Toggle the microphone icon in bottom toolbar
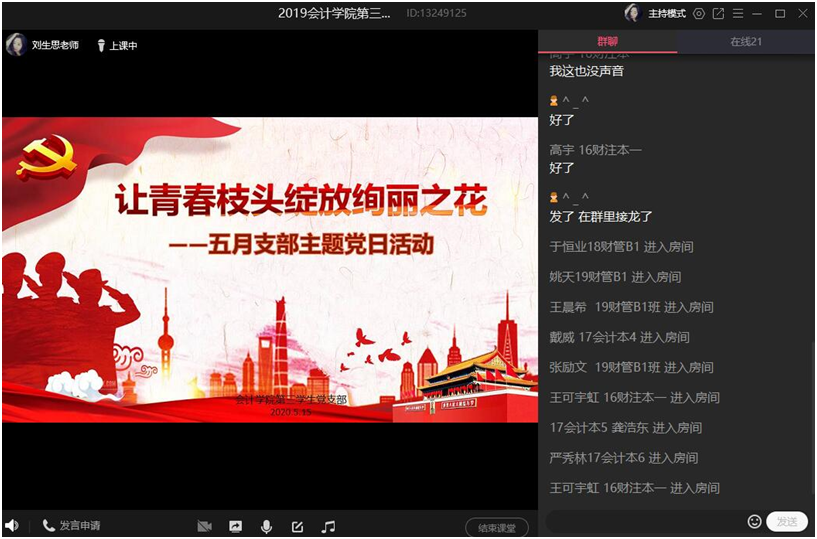817x539 pixels. click(266, 526)
